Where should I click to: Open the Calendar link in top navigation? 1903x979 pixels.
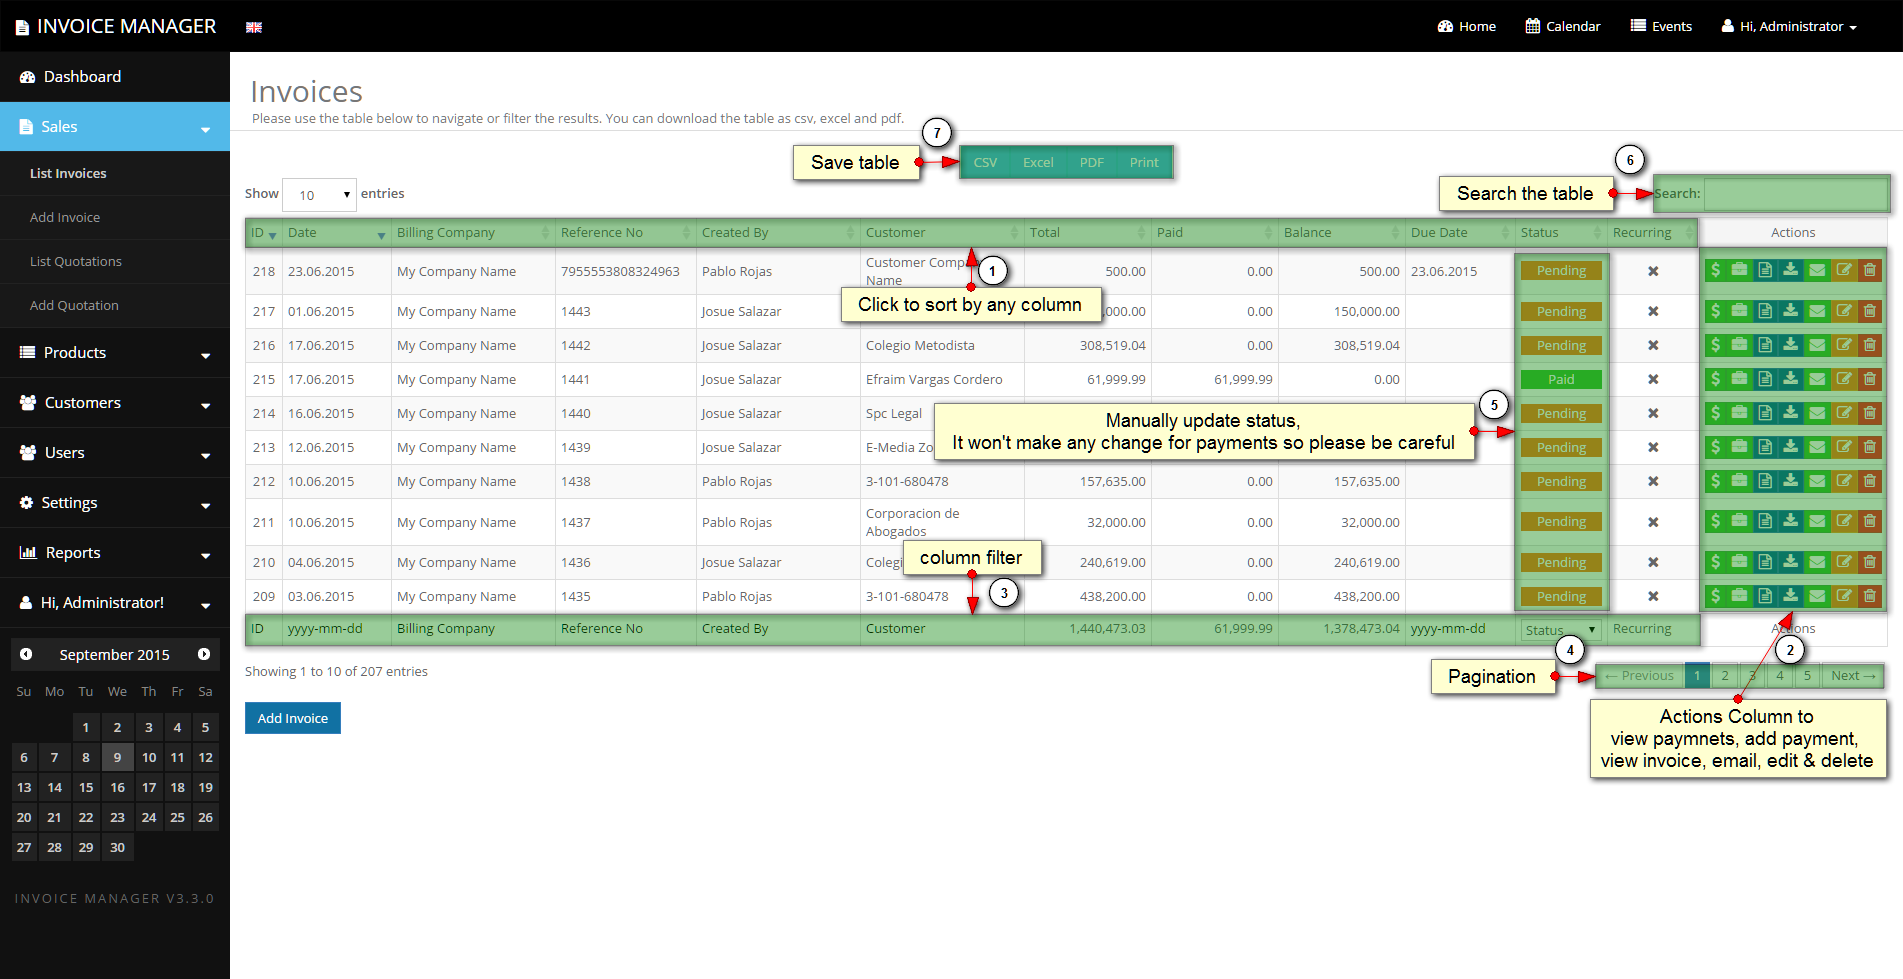click(x=1563, y=26)
